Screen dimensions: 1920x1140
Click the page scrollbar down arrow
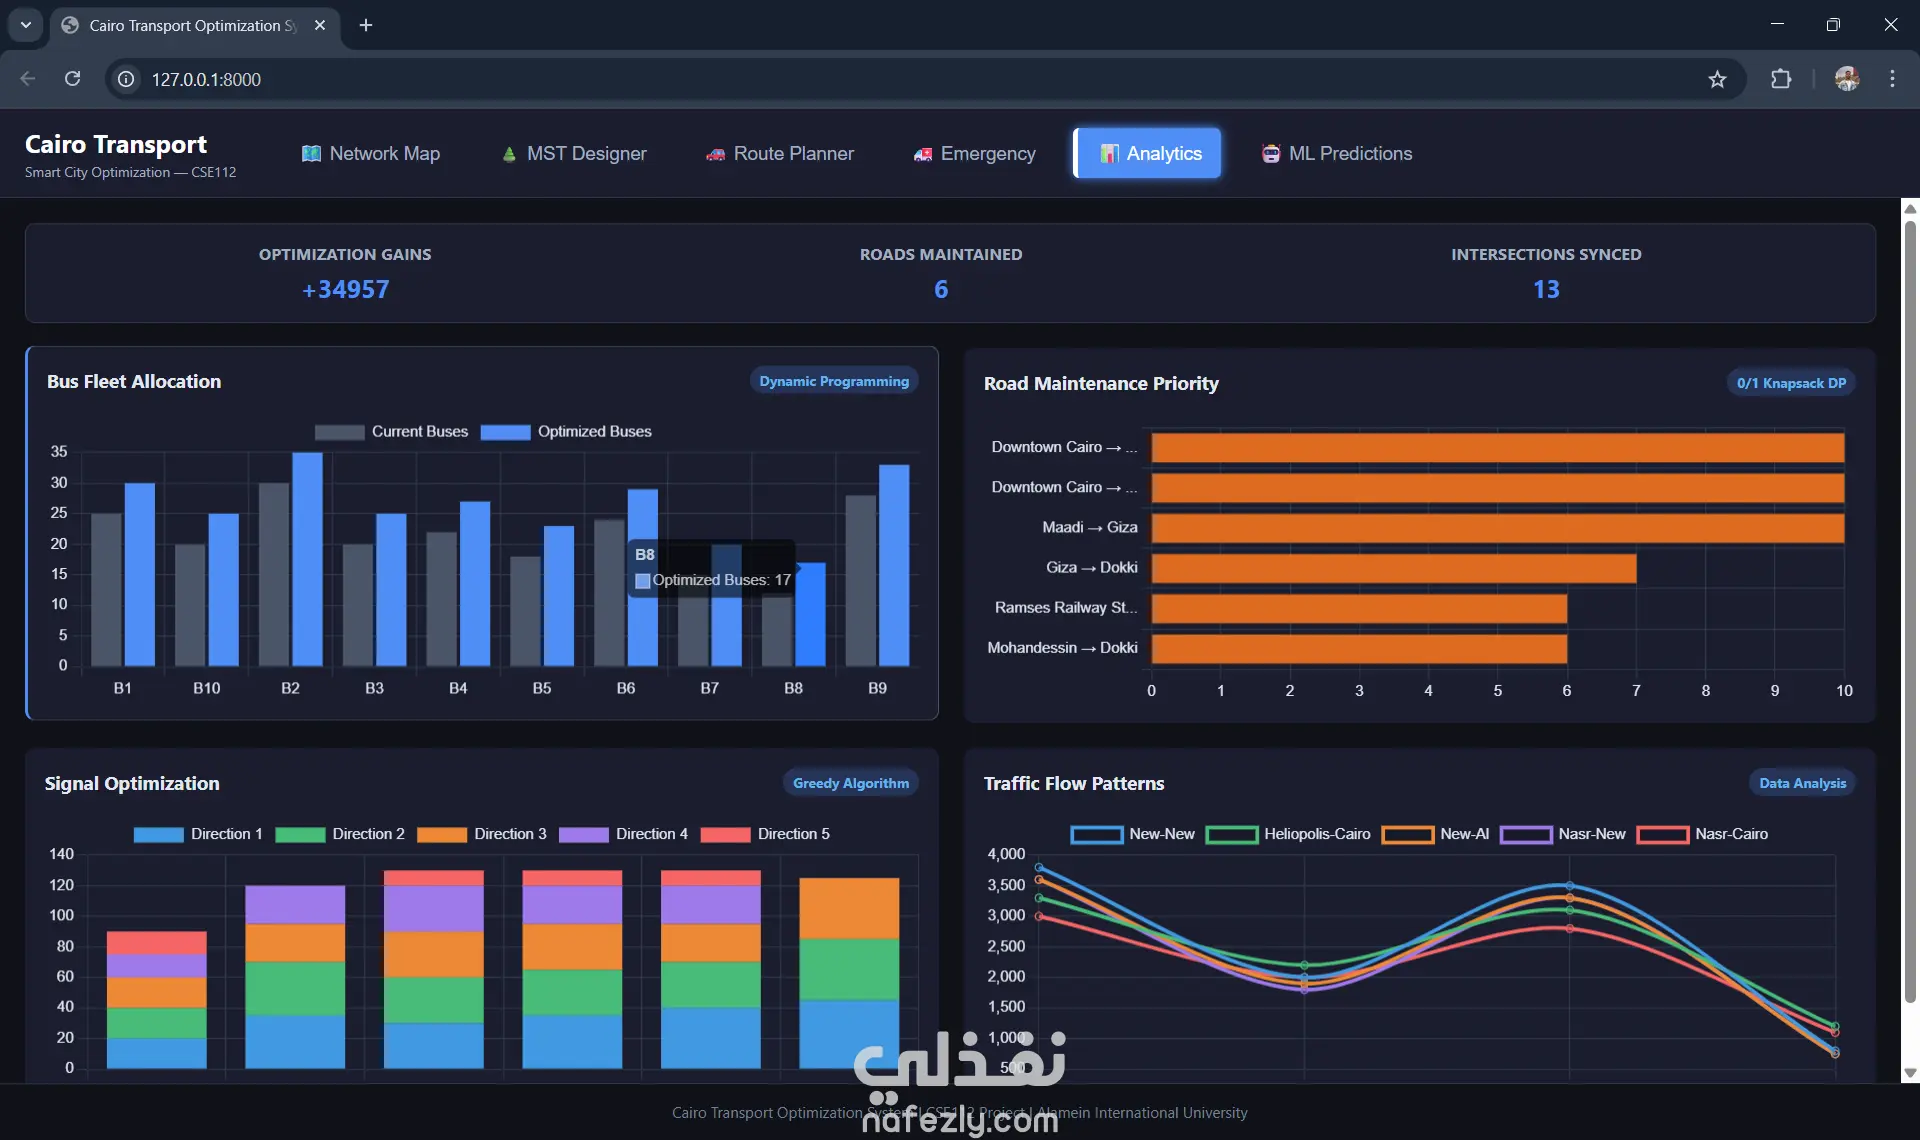[x=1910, y=1073]
